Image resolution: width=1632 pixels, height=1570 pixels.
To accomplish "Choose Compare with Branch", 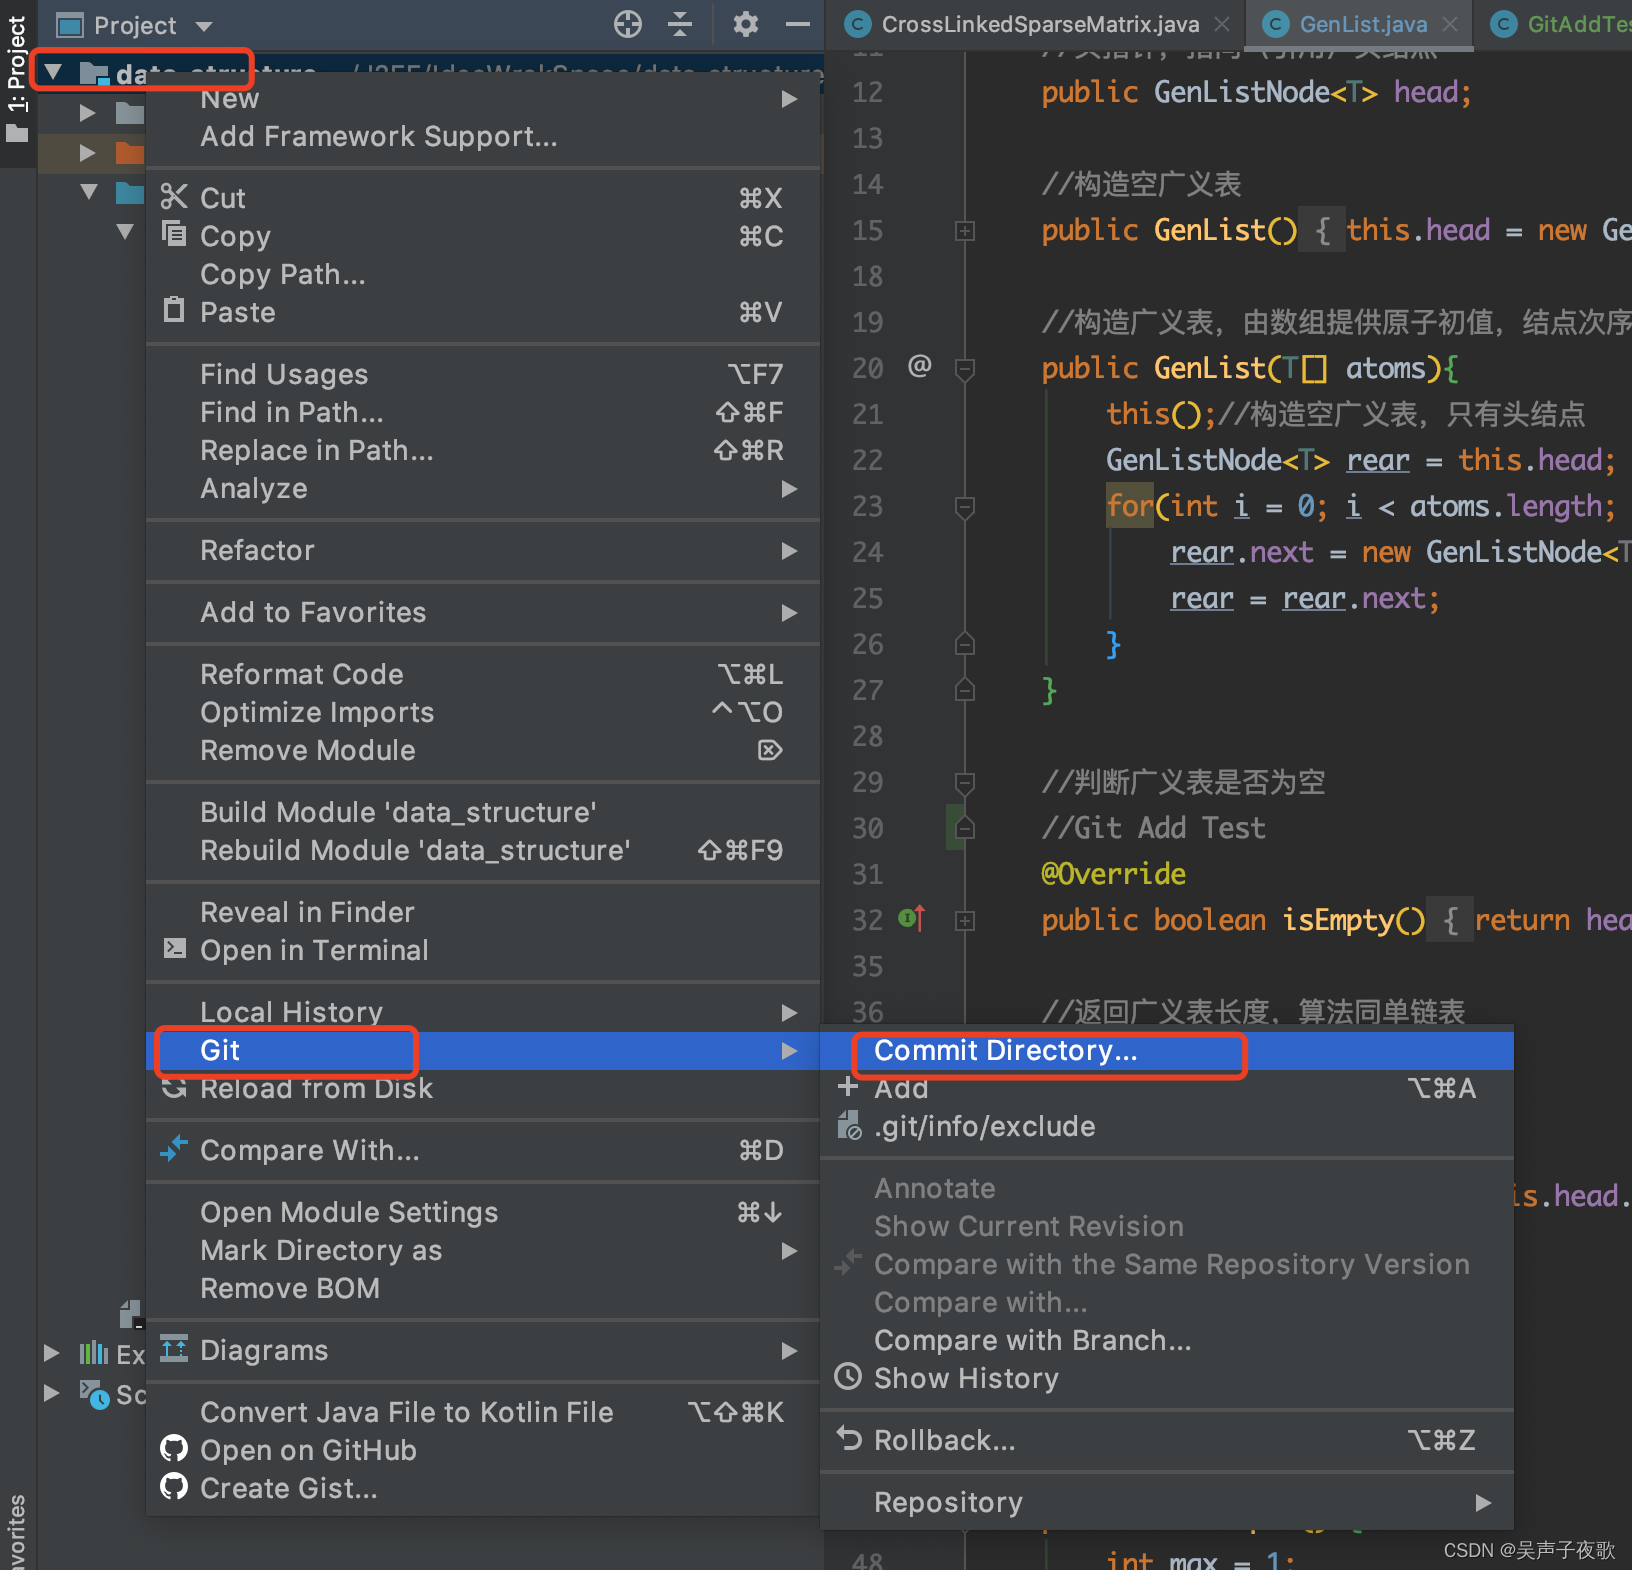I will pyautogui.click(x=1166, y=1340).
